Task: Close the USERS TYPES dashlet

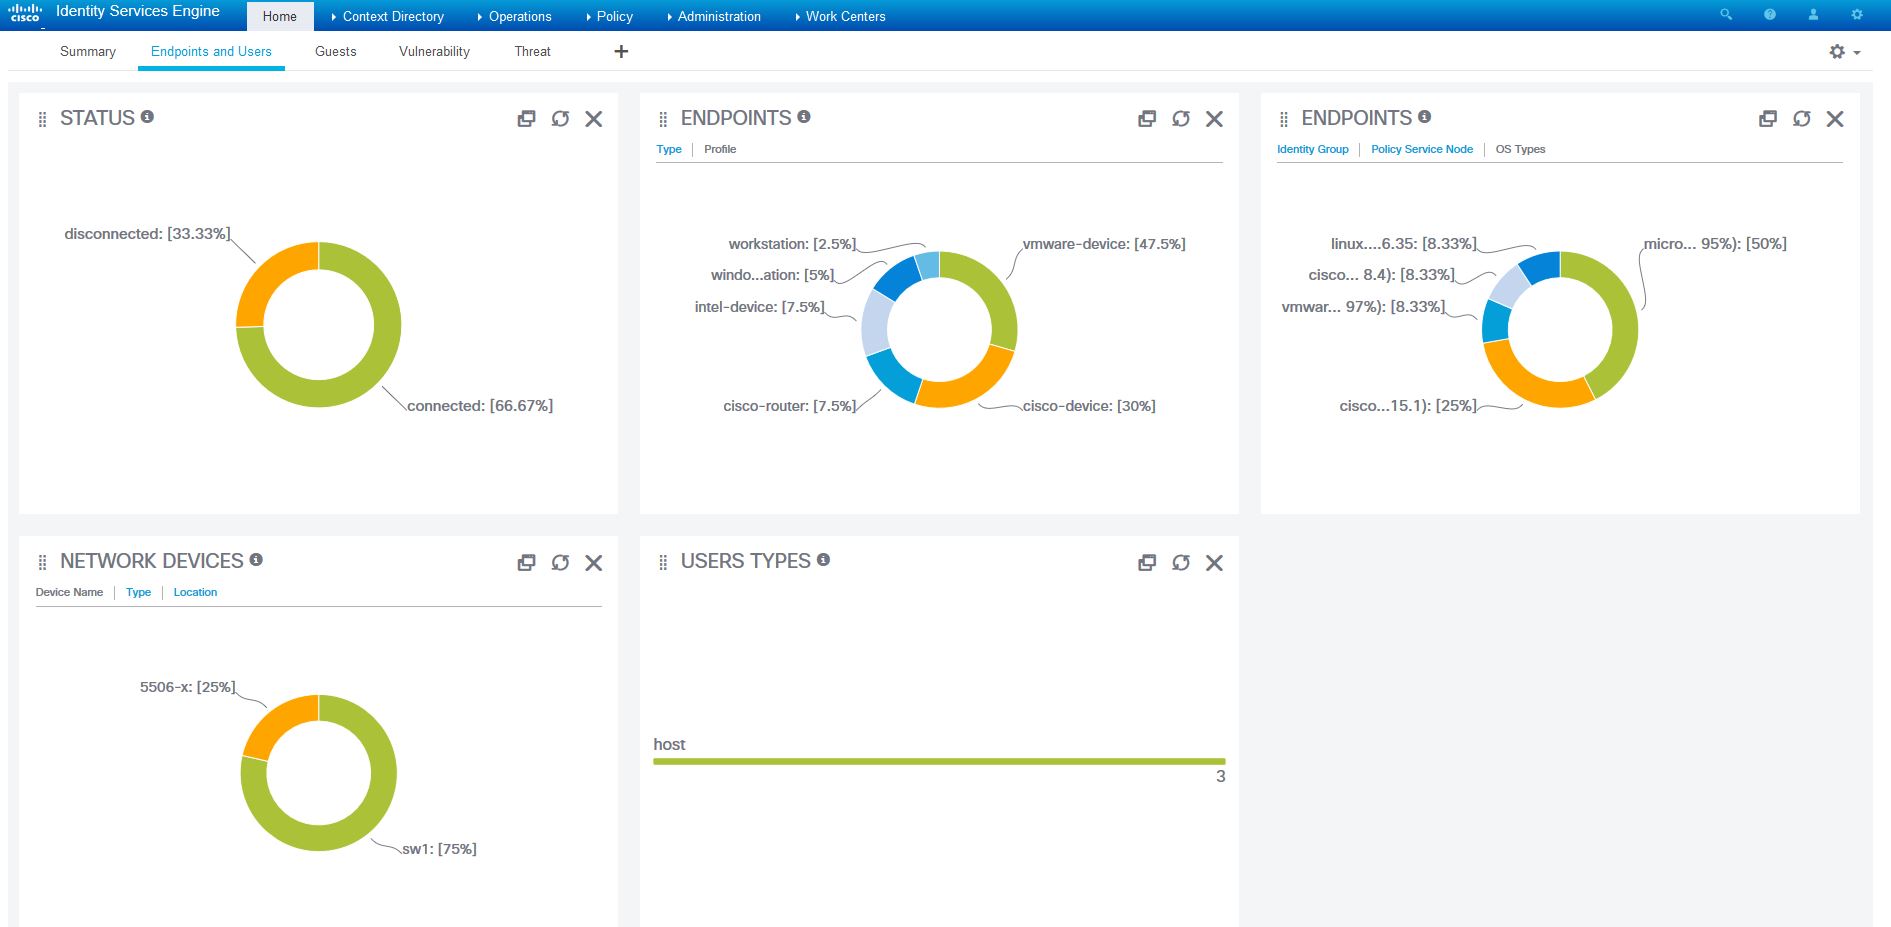Action: point(1215,563)
